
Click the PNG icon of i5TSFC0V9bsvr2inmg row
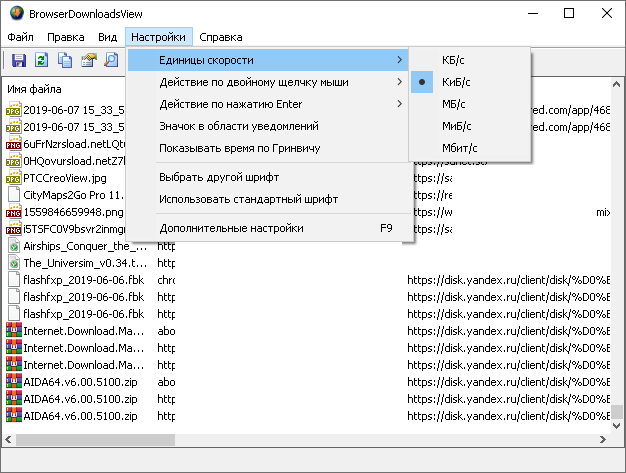point(14,229)
